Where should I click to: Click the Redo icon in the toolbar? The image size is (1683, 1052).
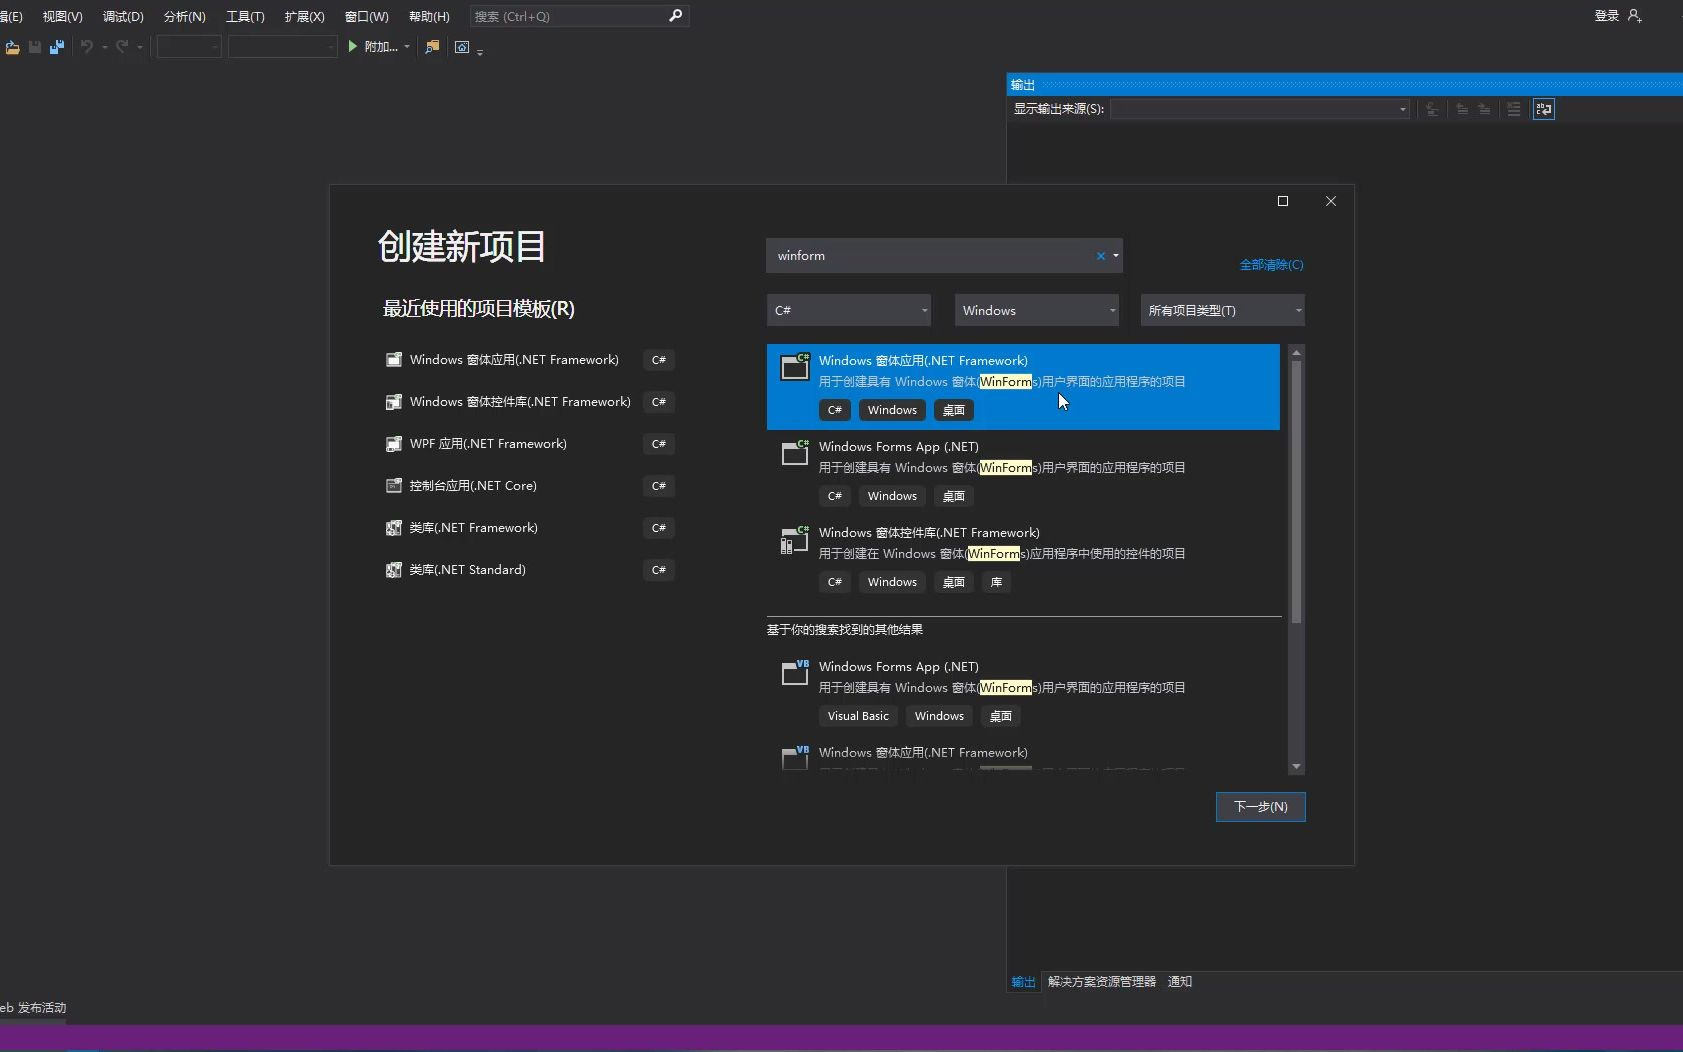coord(122,47)
